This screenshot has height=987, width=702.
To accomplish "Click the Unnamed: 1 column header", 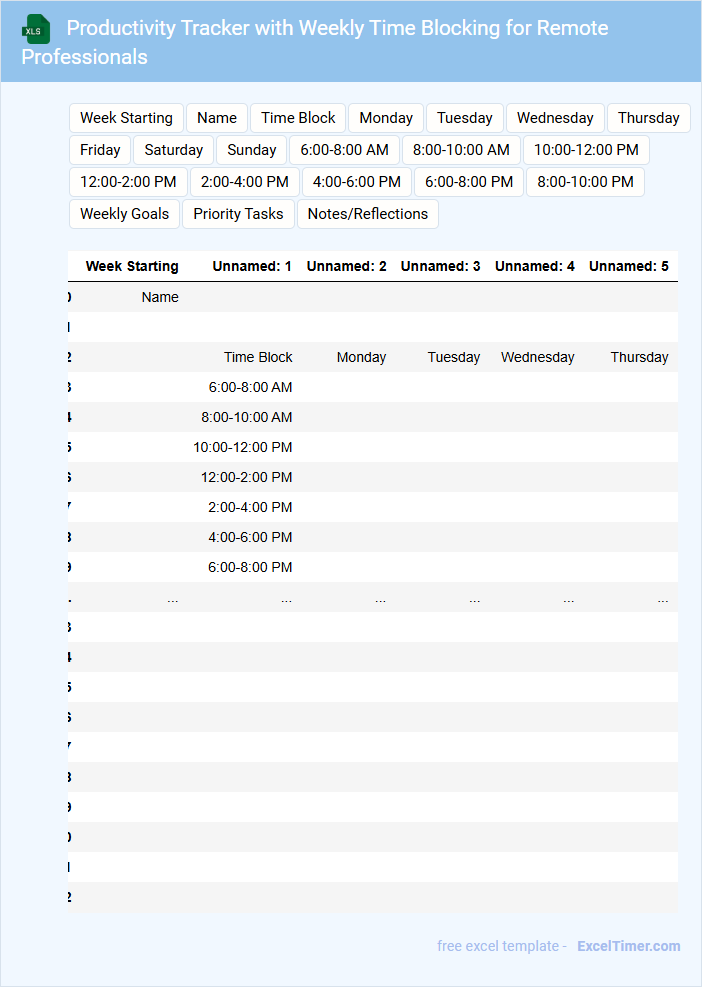I will 252,266.
